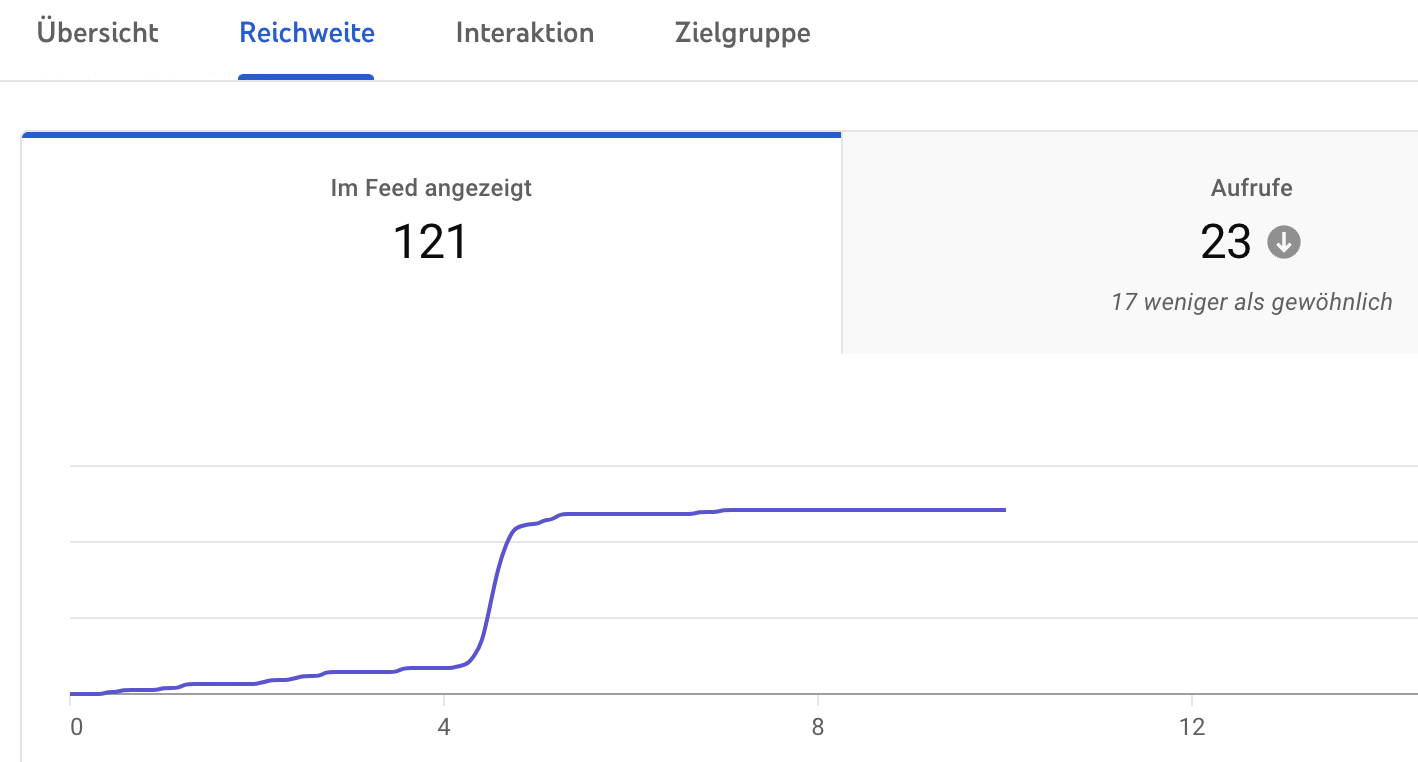Click the Aufrufe heading label
Viewport: 1418px width, 762px height.
coord(1251,187)
